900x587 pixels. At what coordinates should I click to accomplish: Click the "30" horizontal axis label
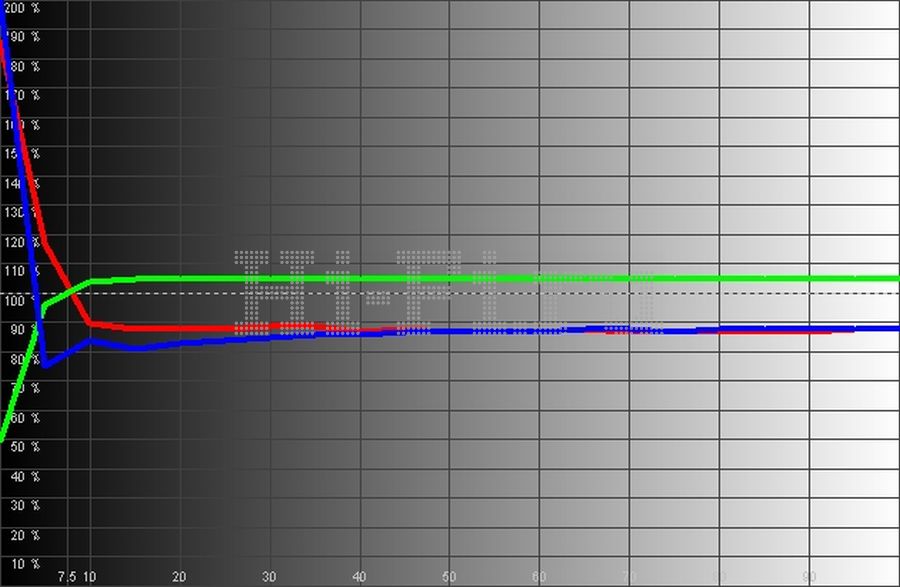pos(269,577)
